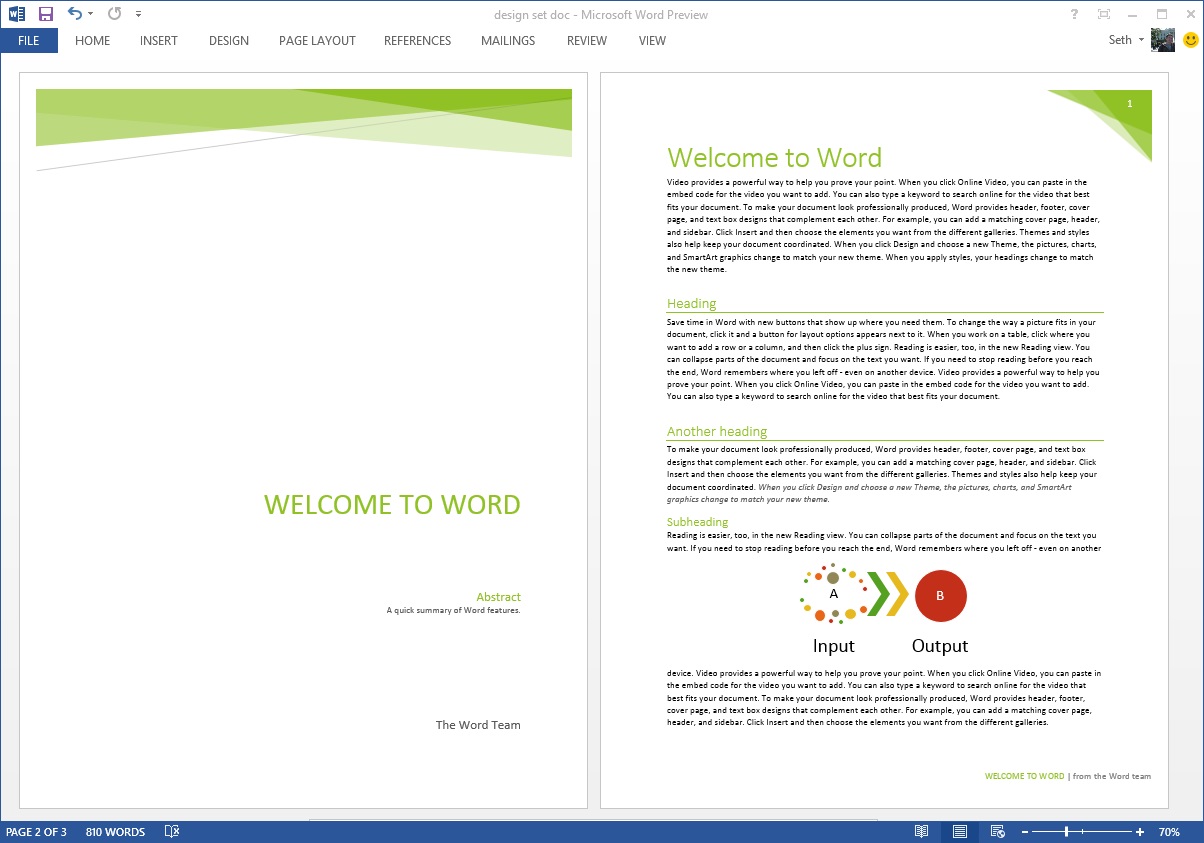Viewport: 1204px width, 843px height.
Task: Click the 810 WORDS count button
Action: point(114,831)
